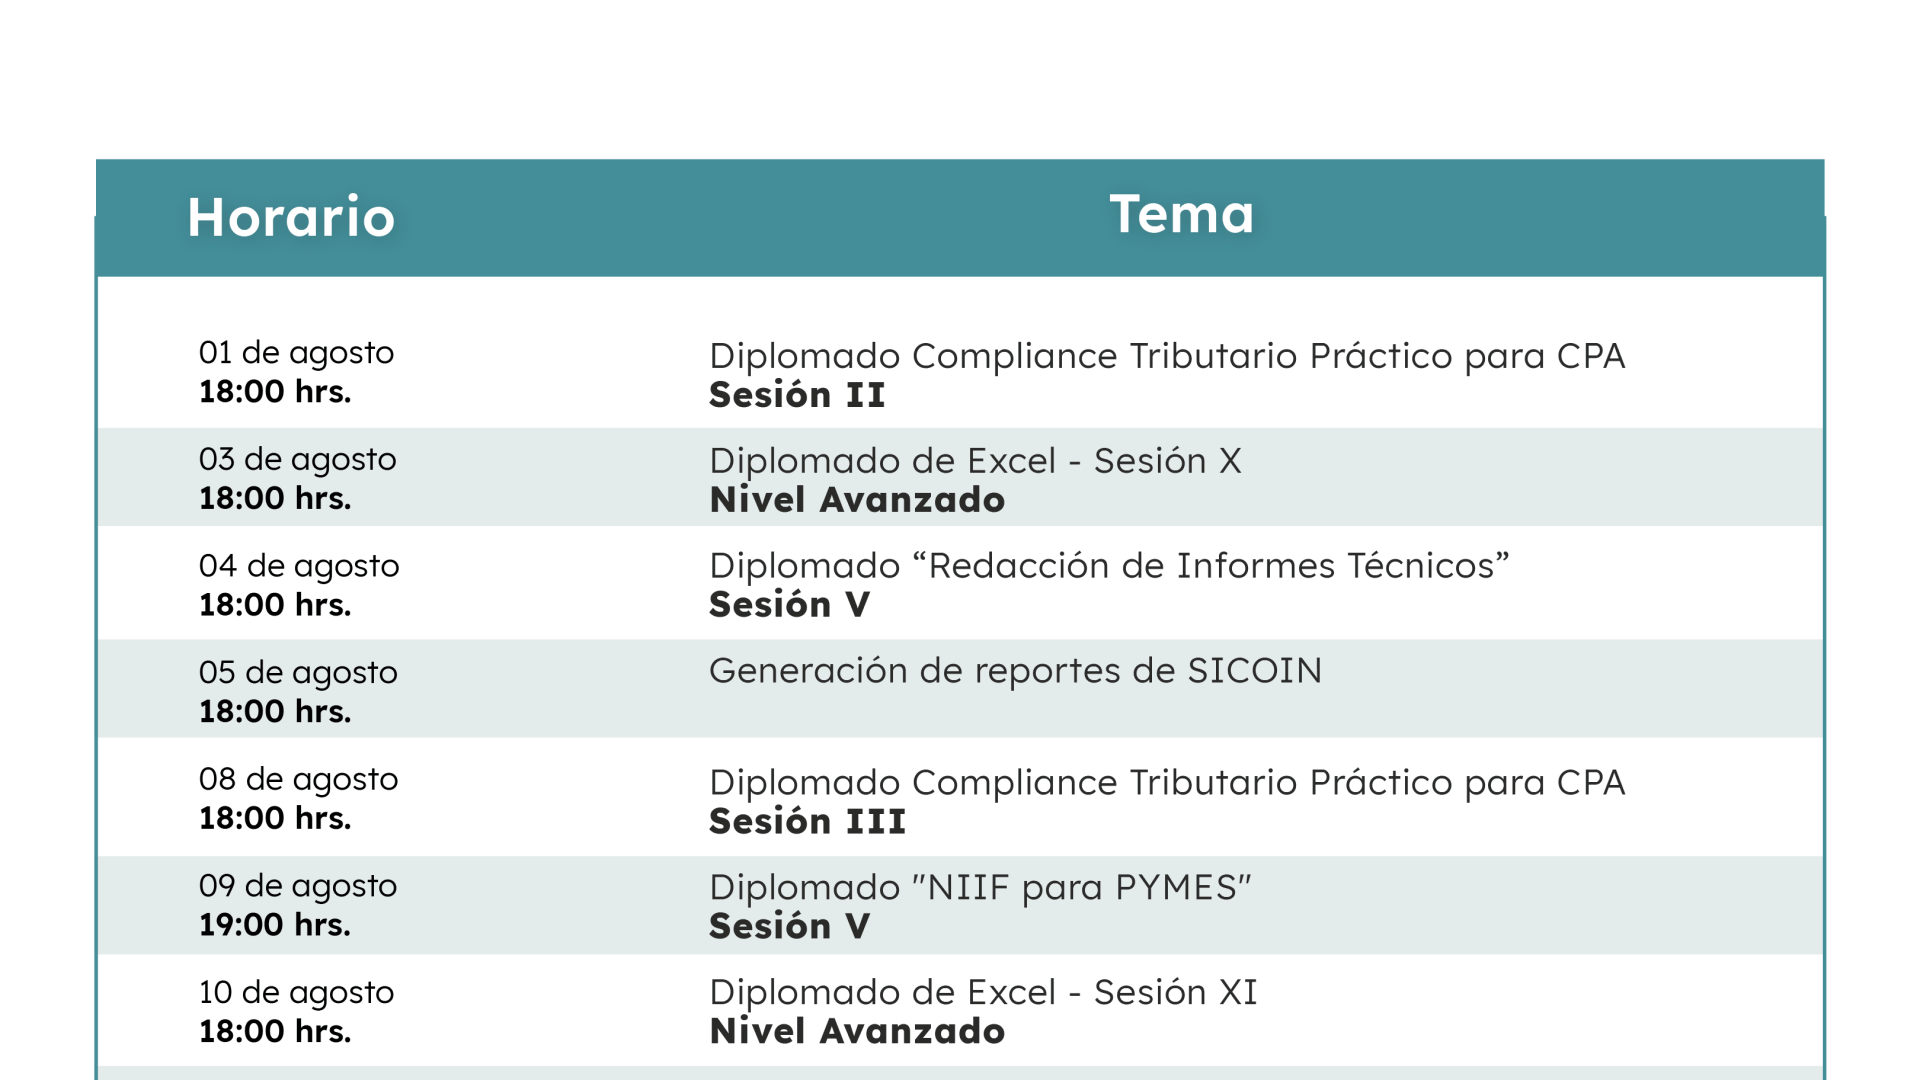Select the 08 de agosto date
The width and height of the screenshot is (1920, 1080).
coord(298,780)
